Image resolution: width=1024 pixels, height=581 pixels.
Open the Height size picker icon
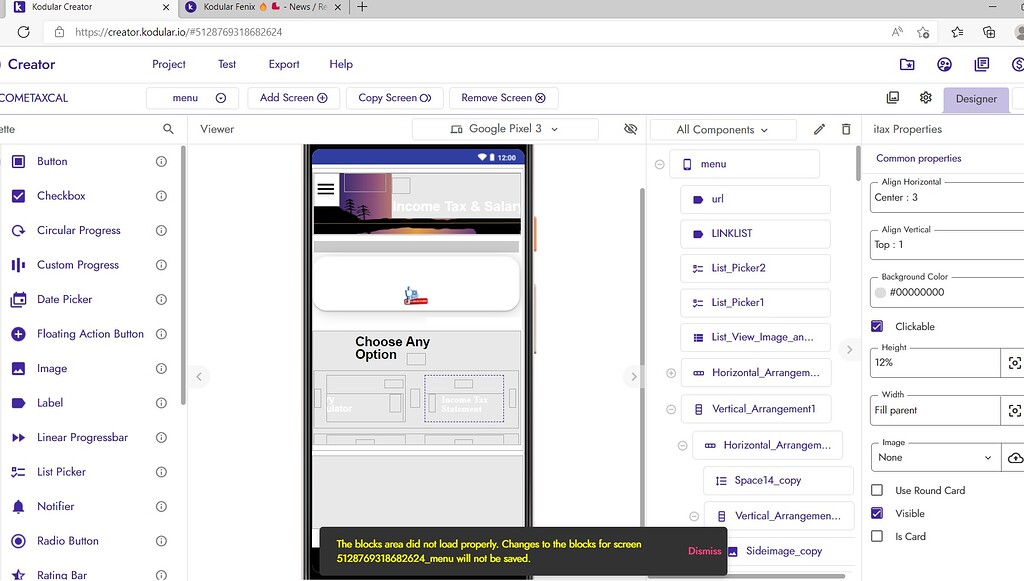pyautogui.click(x=1014, y=363)
